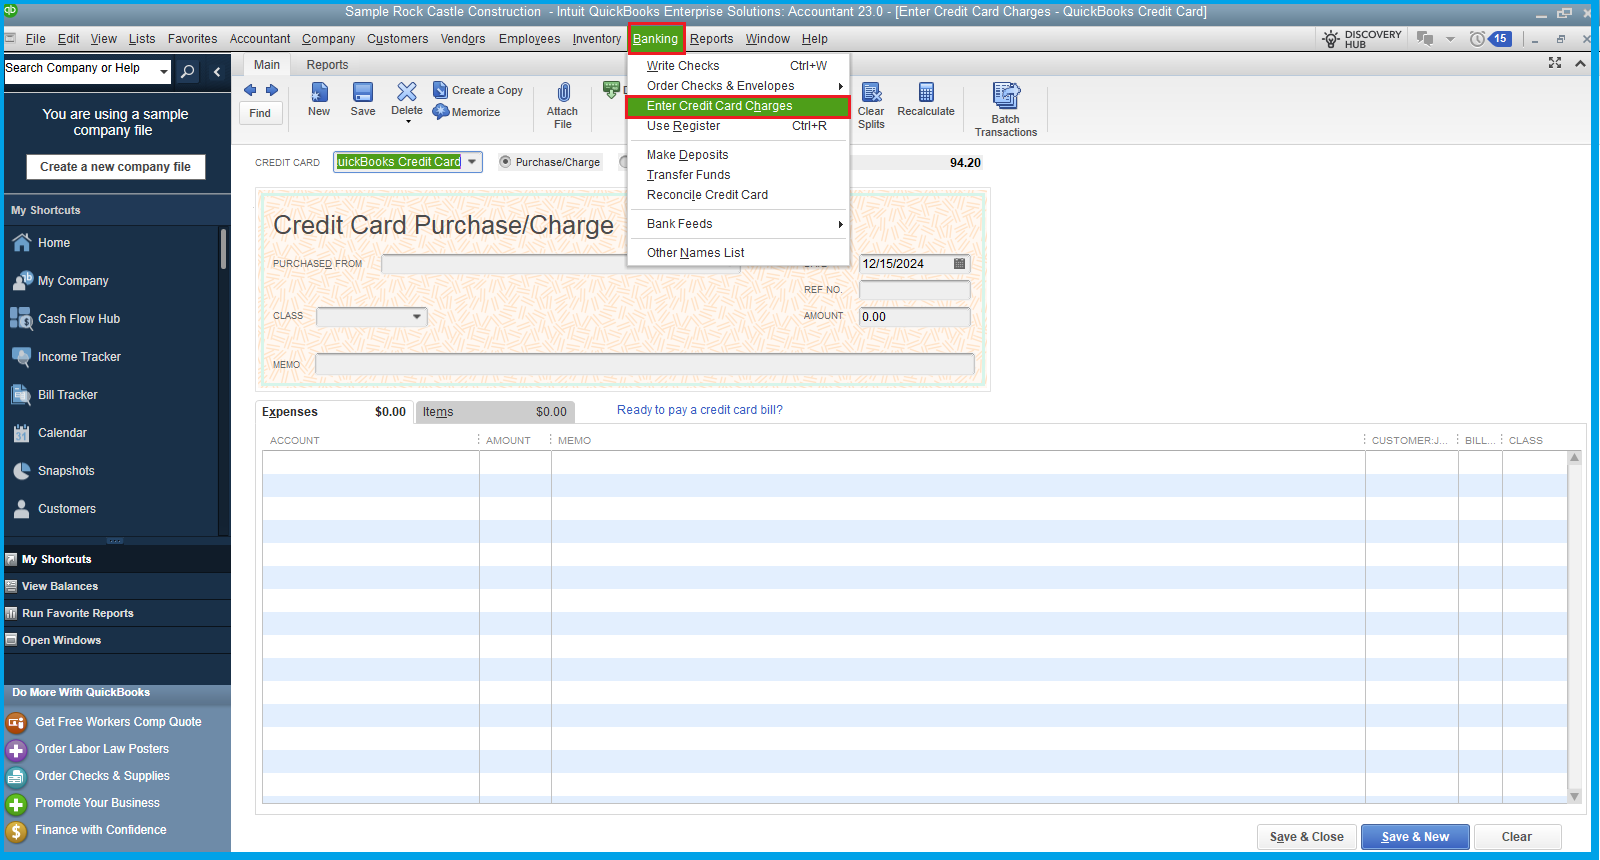Viewport: 1600px width, 860px height.
Task: Click the Memorize icon
Action: point(440,112)
